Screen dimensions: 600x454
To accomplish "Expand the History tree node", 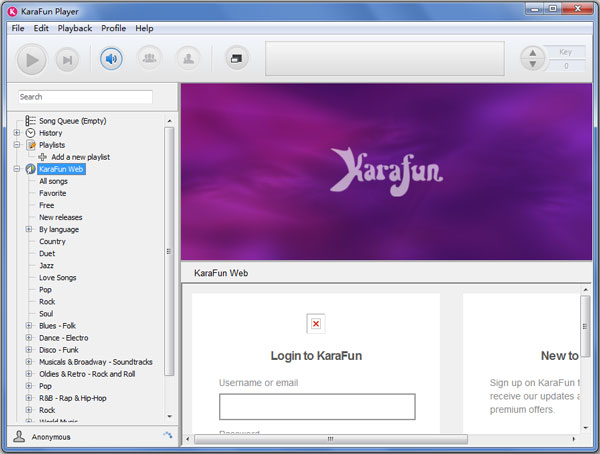I will tap(17, 133).
